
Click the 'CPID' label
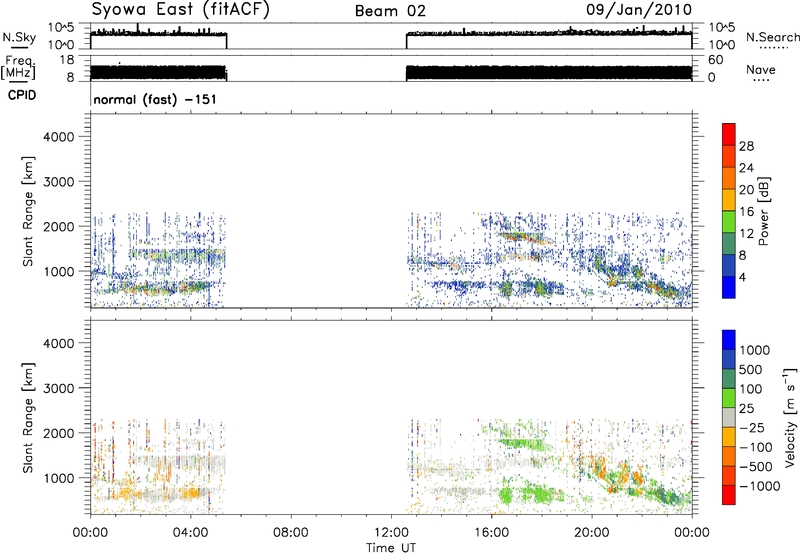click(22, 95)
